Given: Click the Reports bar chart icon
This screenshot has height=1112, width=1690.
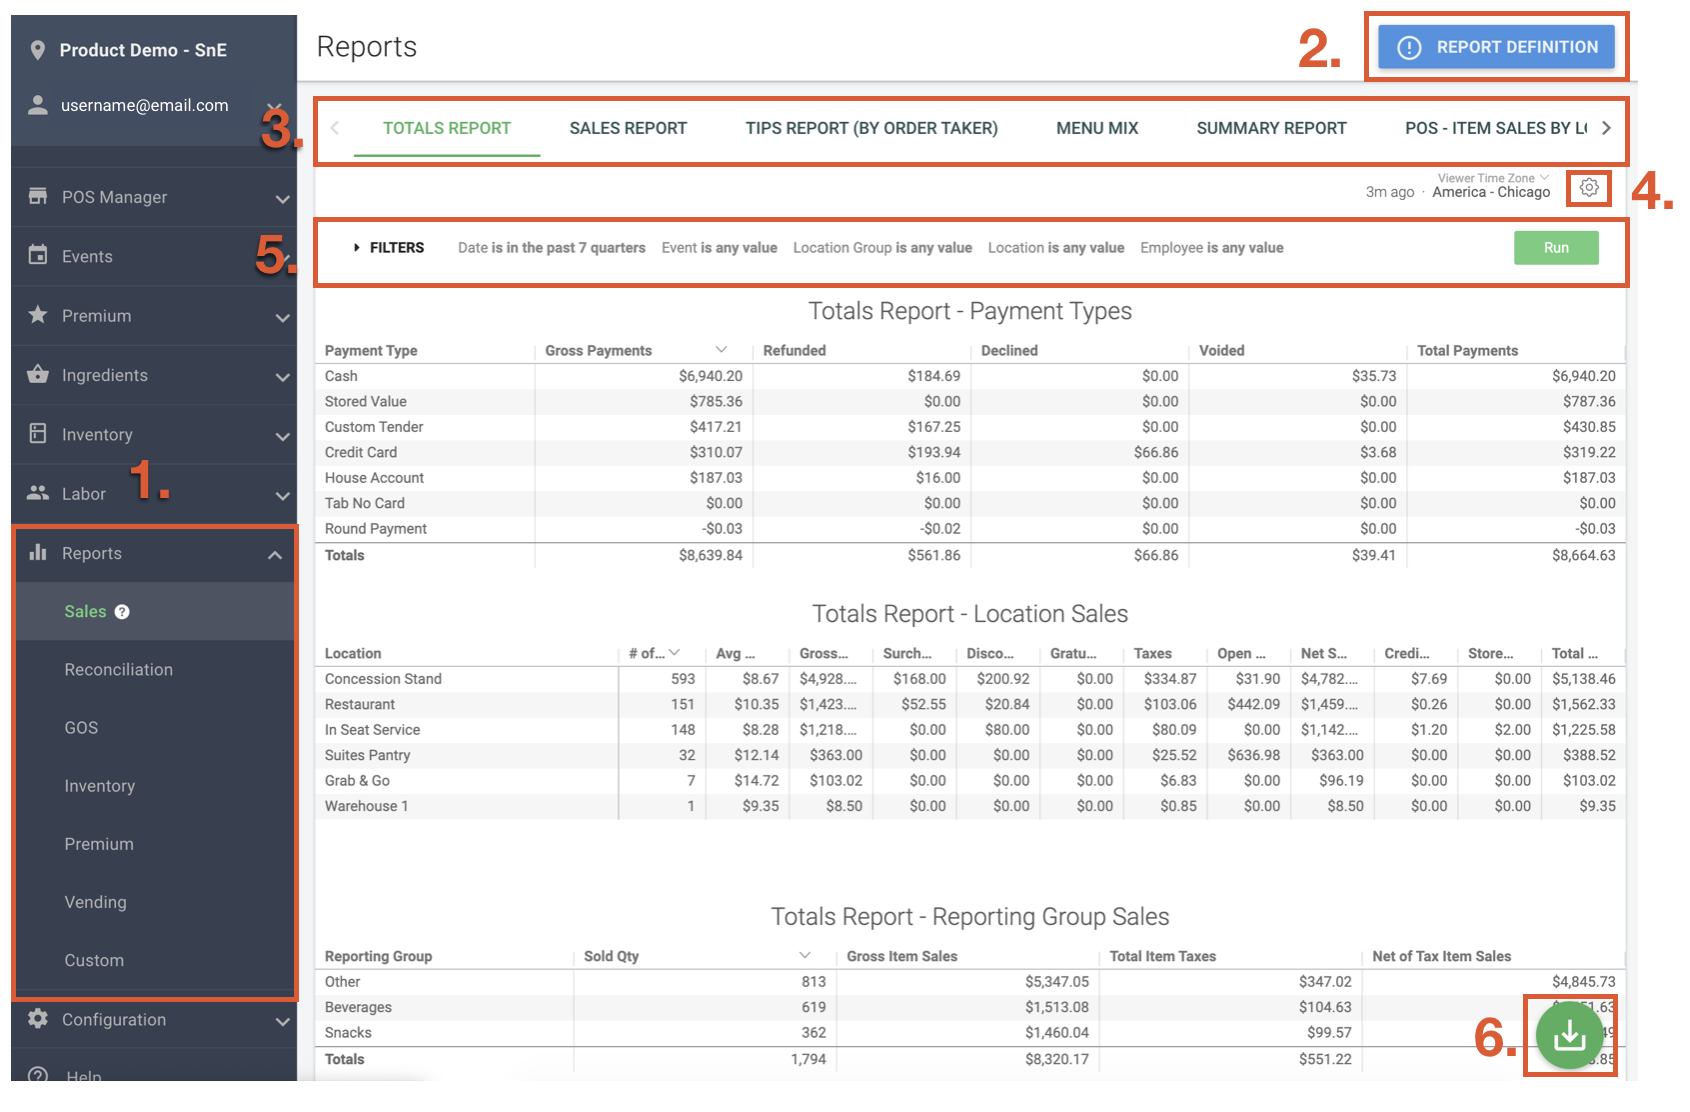Looking at the screenshot, I should (38, 552).
